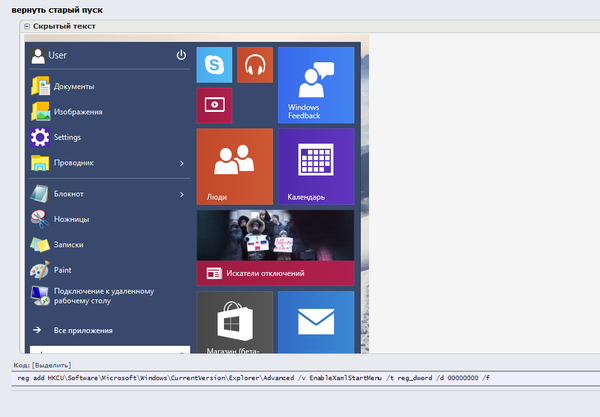Open the Music headphones tile
This screenshot has width=600, height=417.
(x=255, y=65)
